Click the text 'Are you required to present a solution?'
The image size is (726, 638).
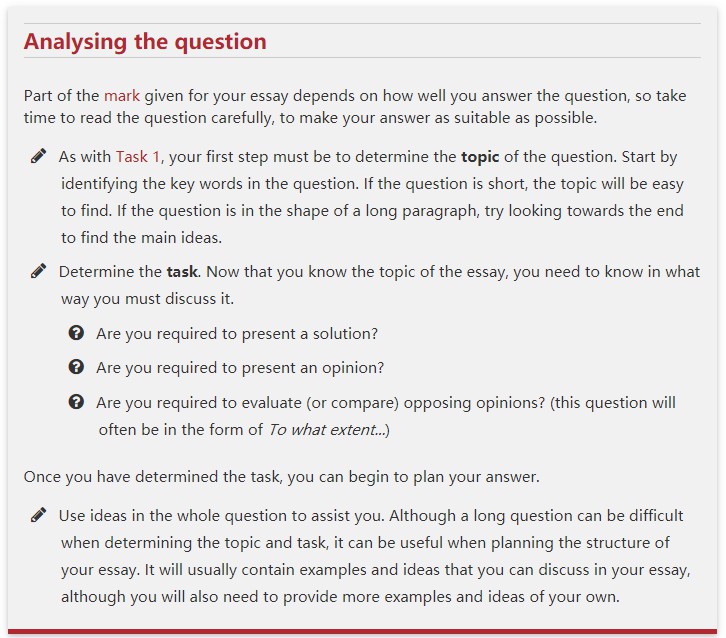pyautogui.click(x=237, y=334)
